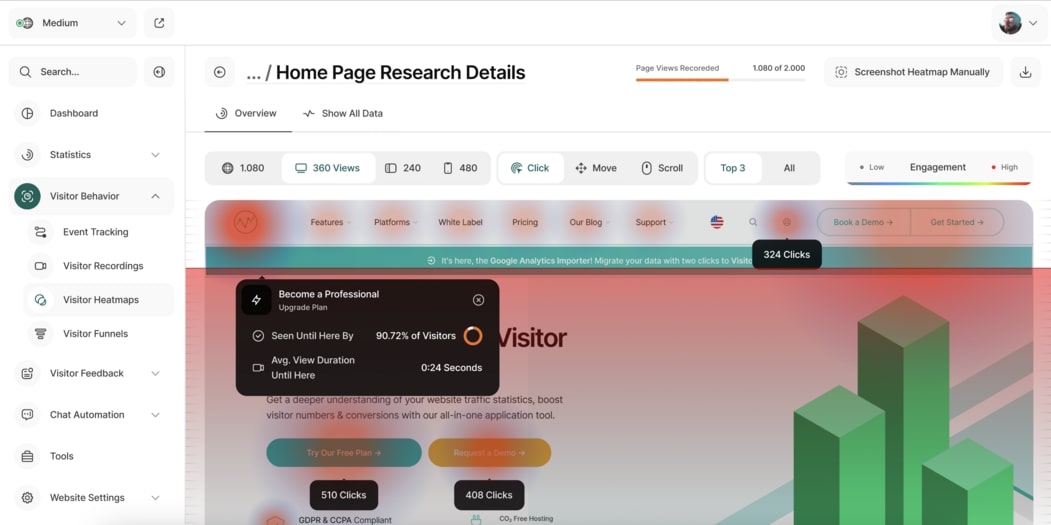Click Screenshot Heatmap Manually button

(x=913, y=72)
